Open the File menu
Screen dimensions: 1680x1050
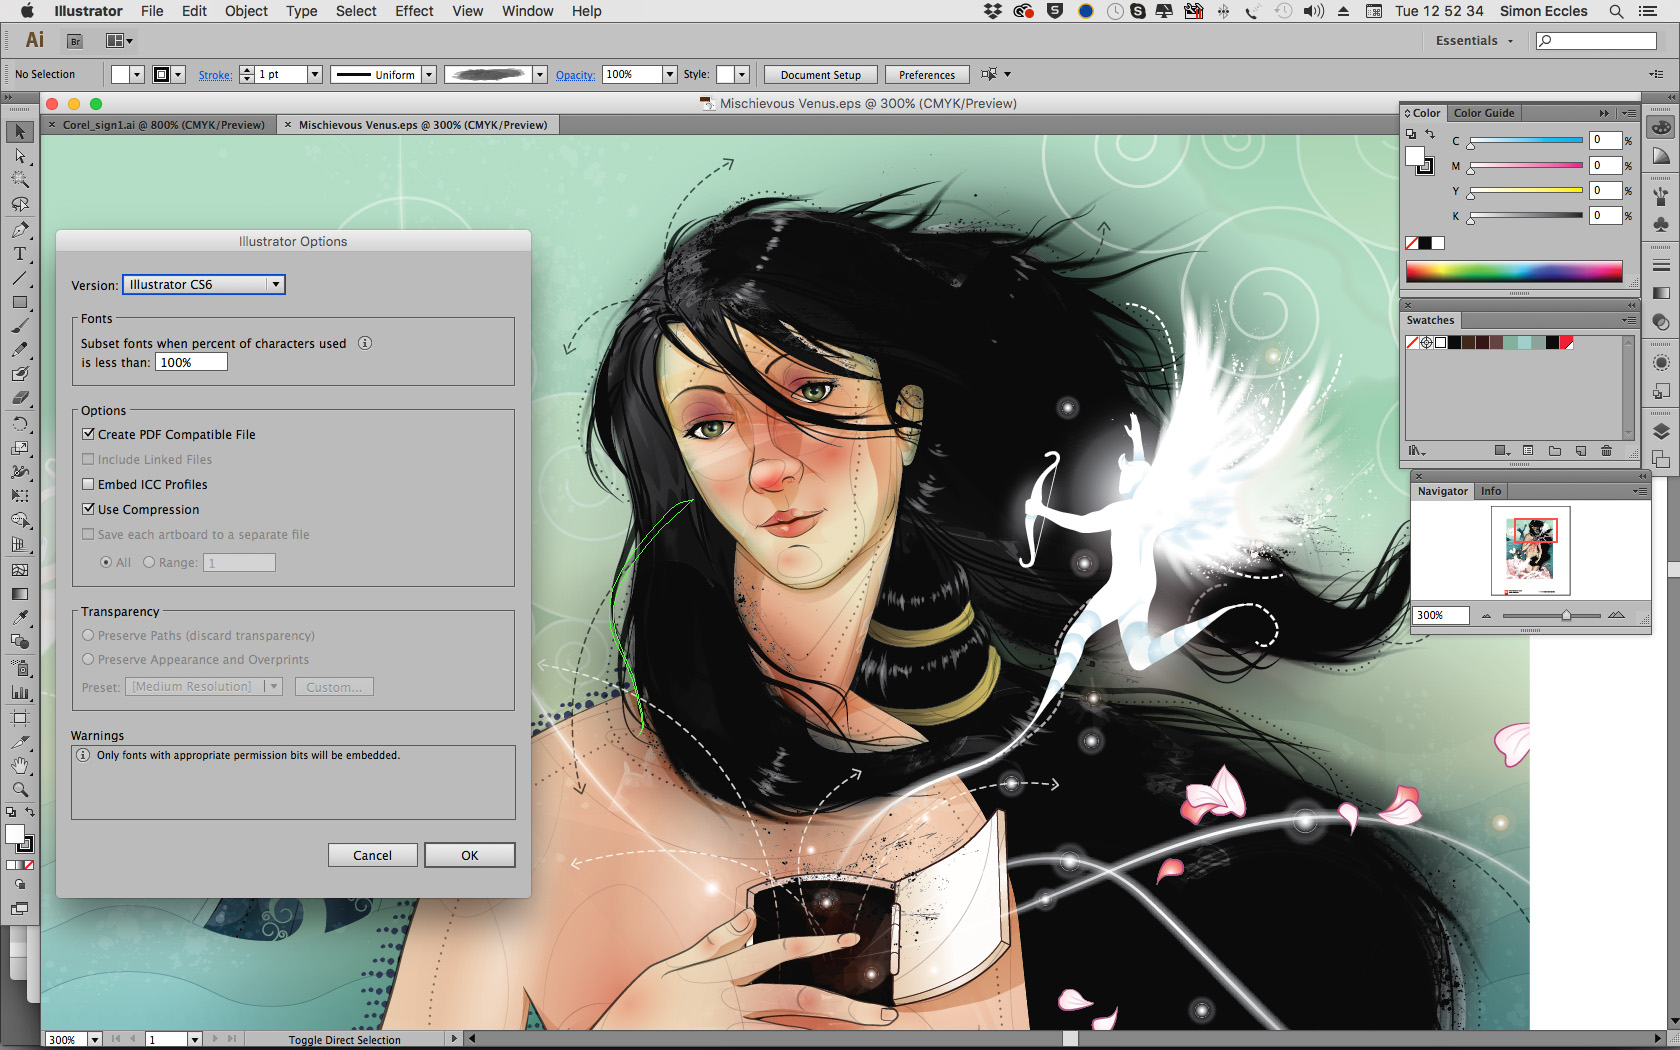[x=152, y=11]
